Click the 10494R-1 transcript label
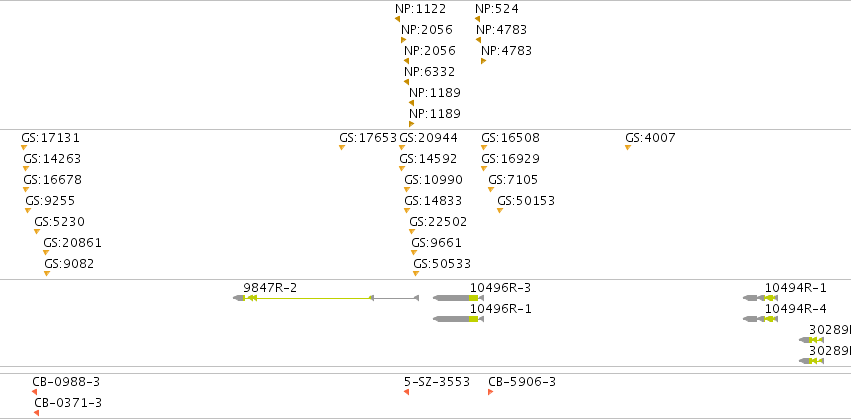851x419 pixels. point(796,288)
